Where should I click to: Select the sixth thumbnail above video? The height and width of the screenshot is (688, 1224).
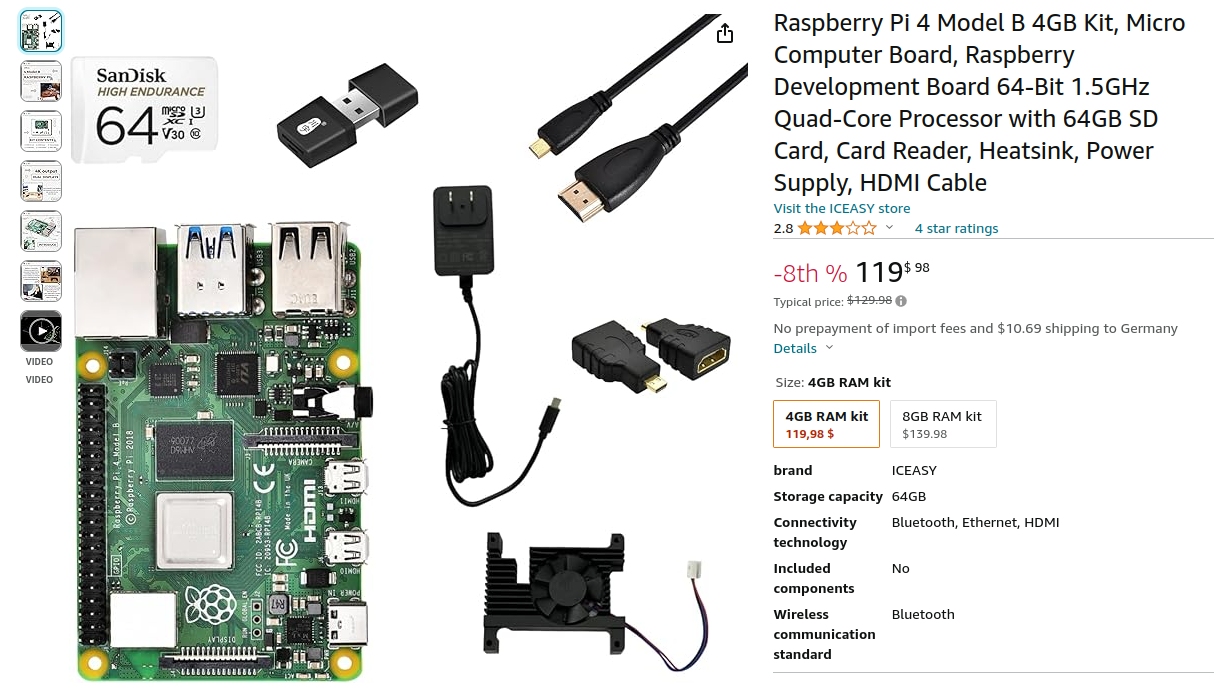[x=41, y=281]
